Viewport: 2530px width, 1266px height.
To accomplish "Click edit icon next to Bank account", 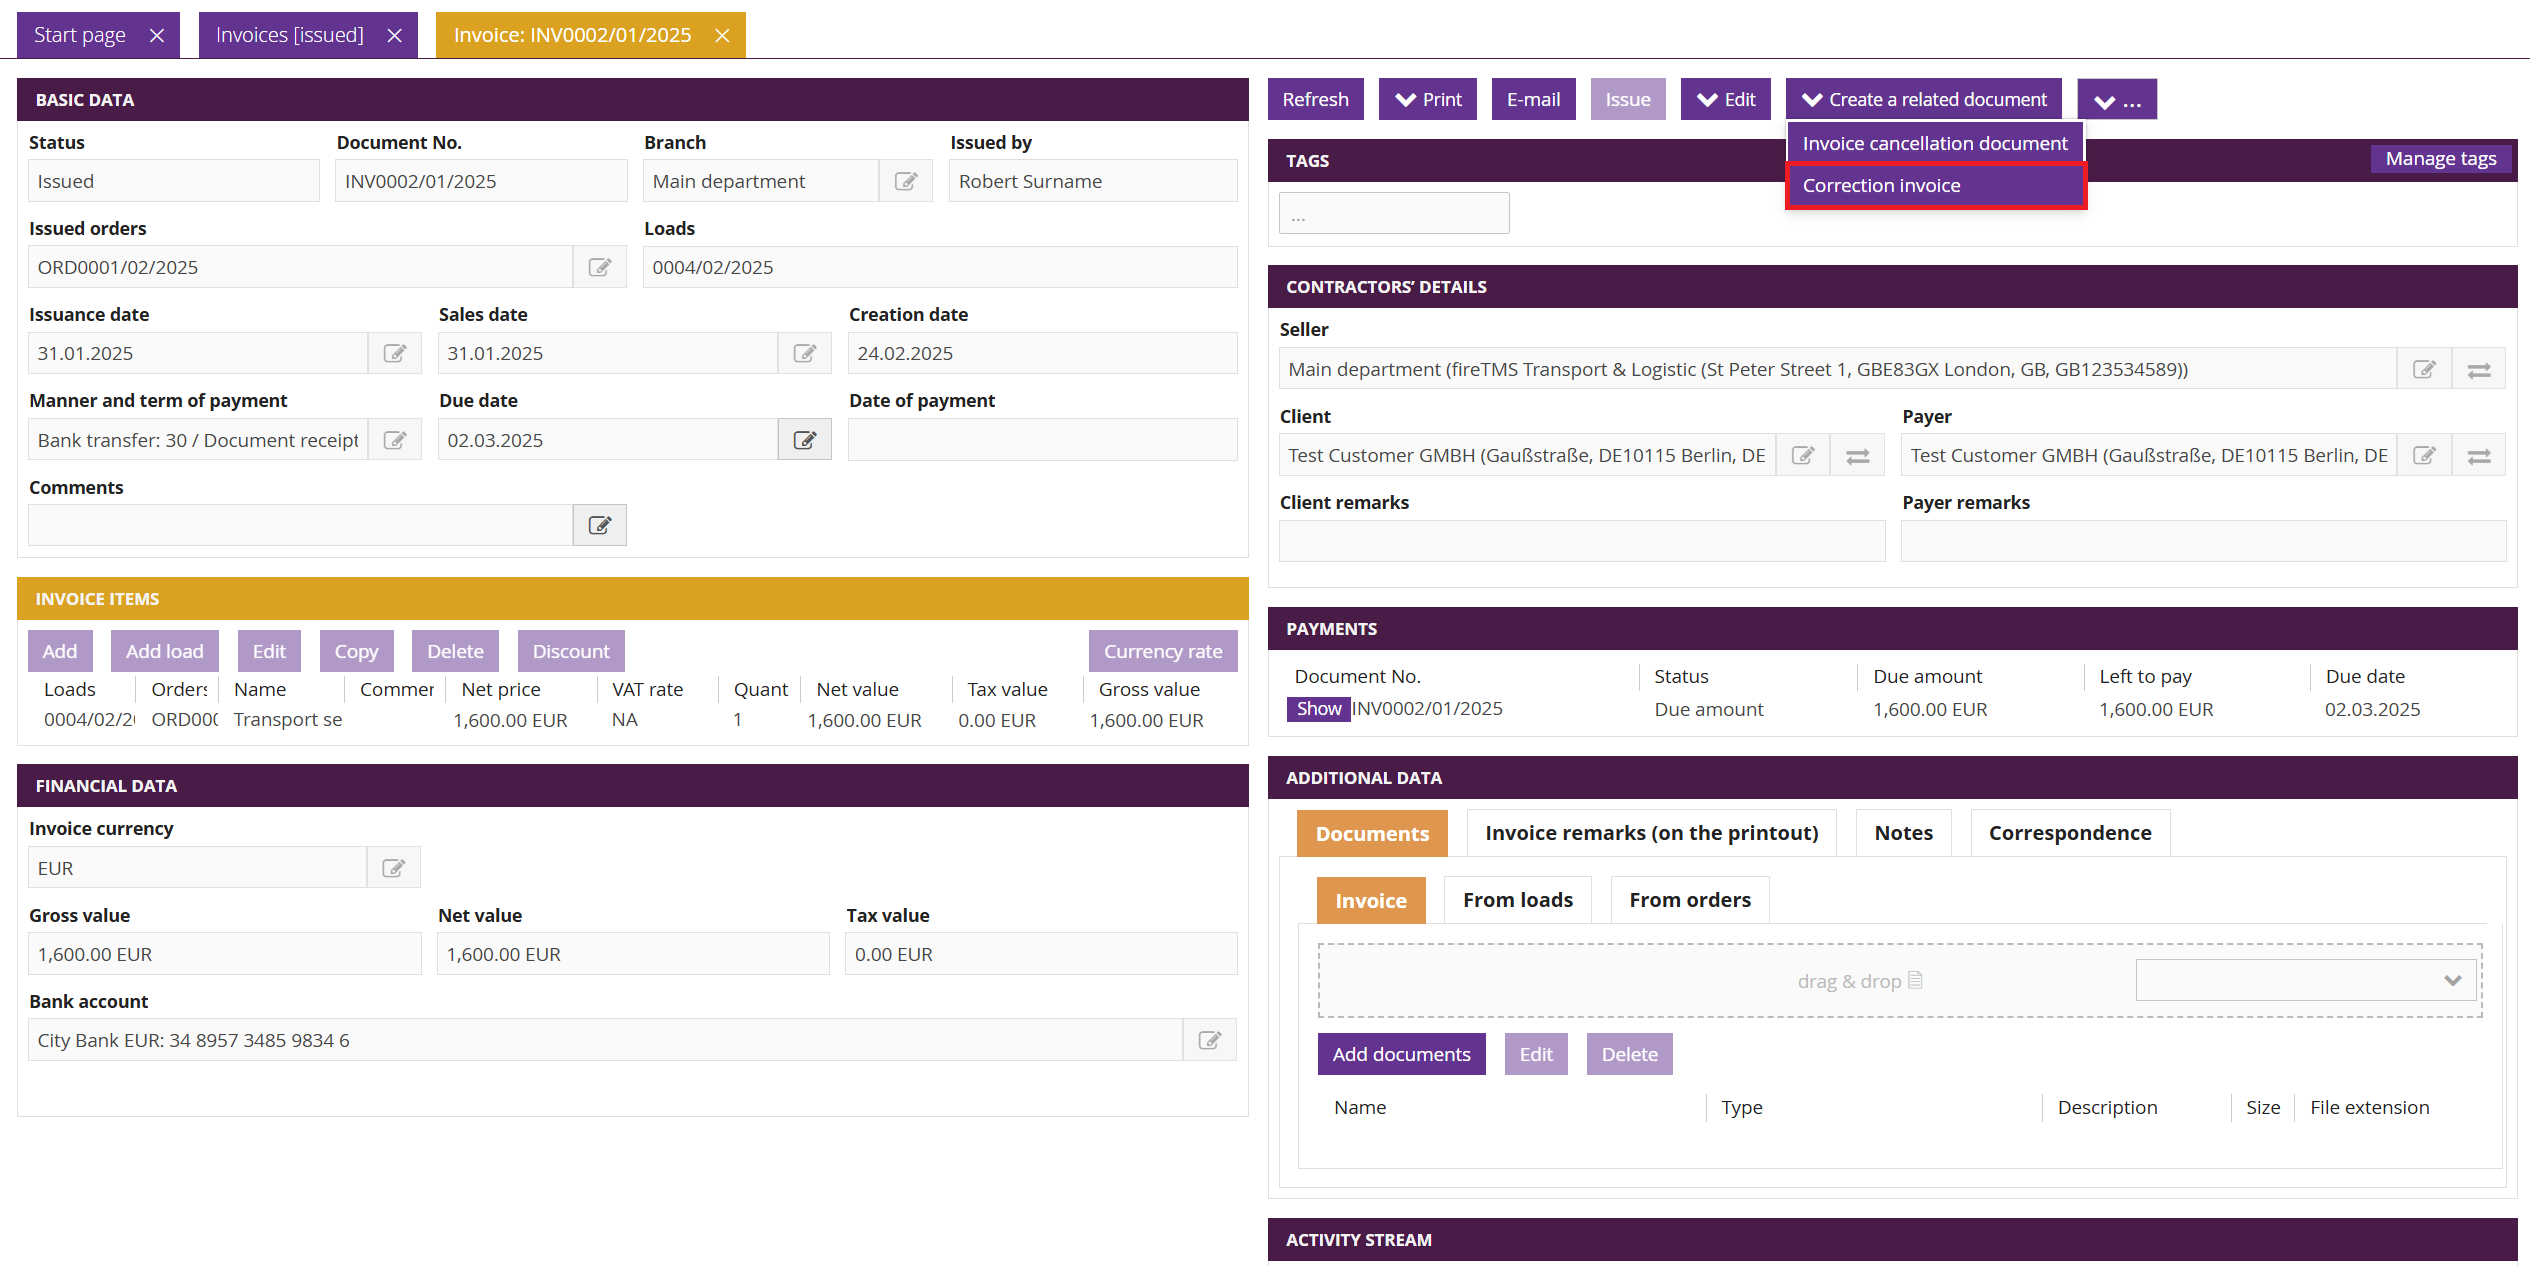I will coord(1210,1040).
